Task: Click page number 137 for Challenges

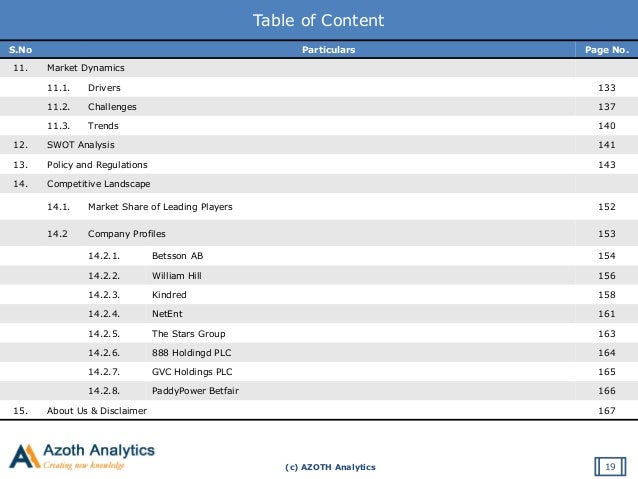Action: click(607, 107)
